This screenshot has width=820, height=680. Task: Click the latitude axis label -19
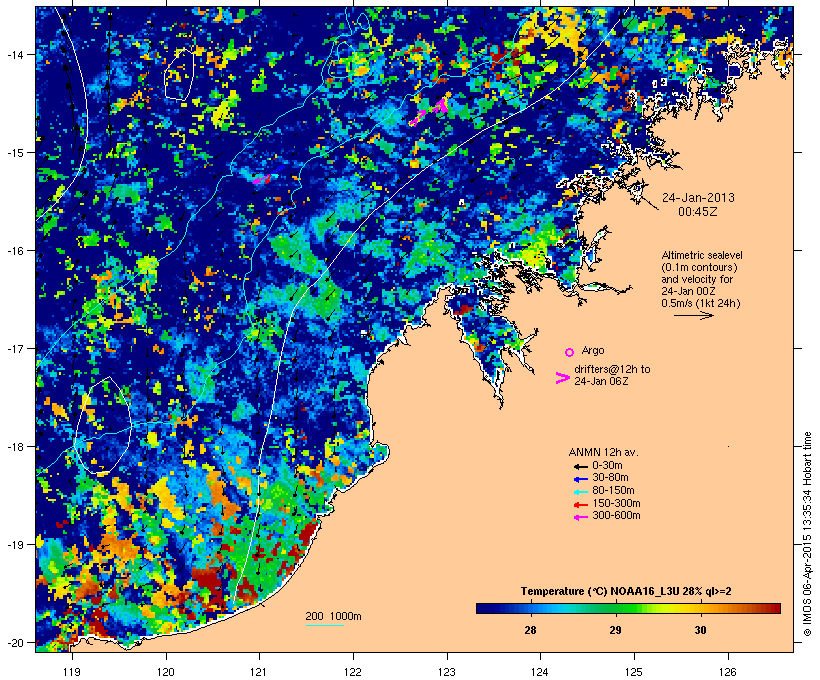point(14,545)
